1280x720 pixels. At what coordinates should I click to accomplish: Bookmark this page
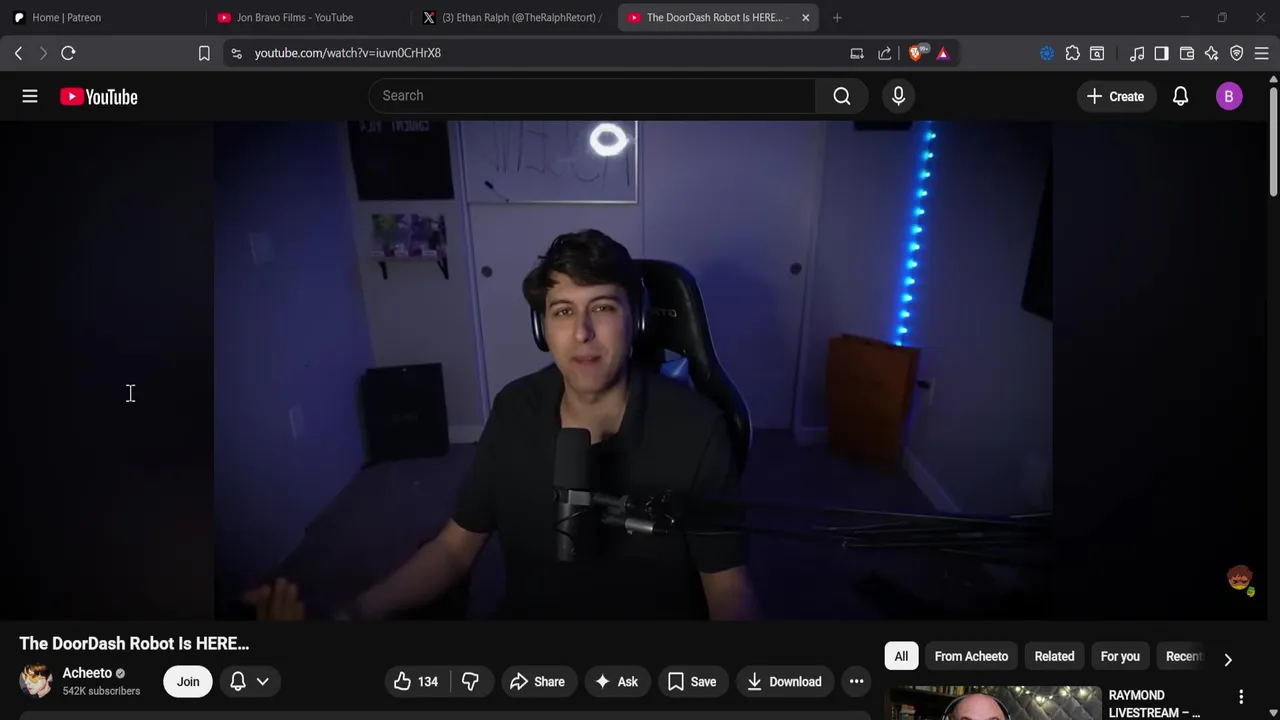(x=204, y=53)
